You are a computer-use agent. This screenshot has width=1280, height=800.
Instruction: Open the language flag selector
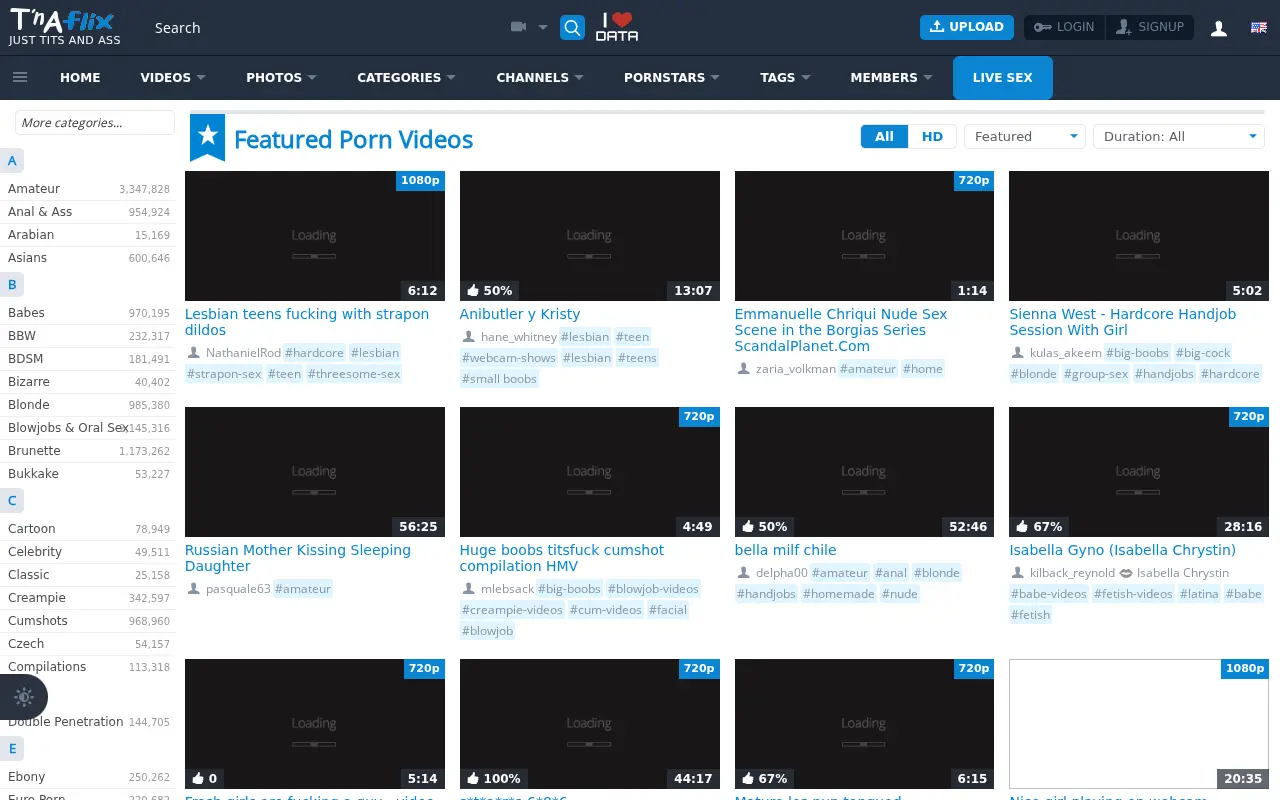click(1259, 28)
